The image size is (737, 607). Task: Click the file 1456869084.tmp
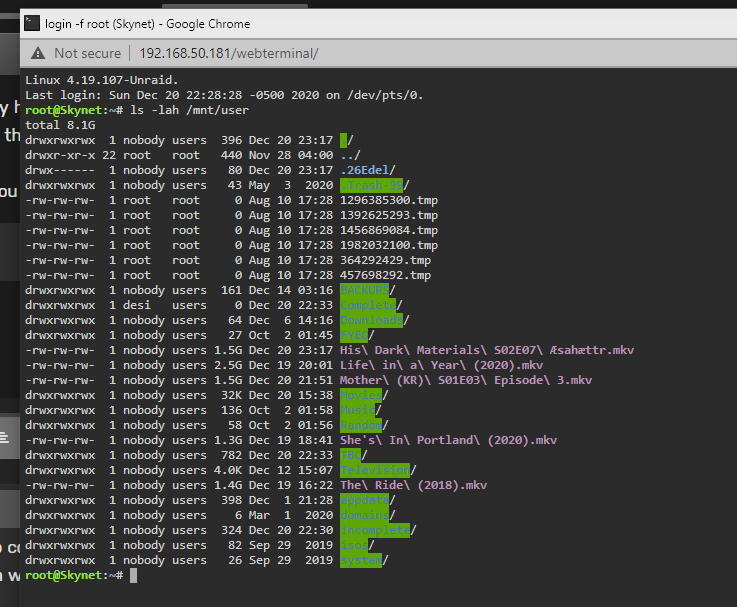pyautogui.click(x=389, y=230)
